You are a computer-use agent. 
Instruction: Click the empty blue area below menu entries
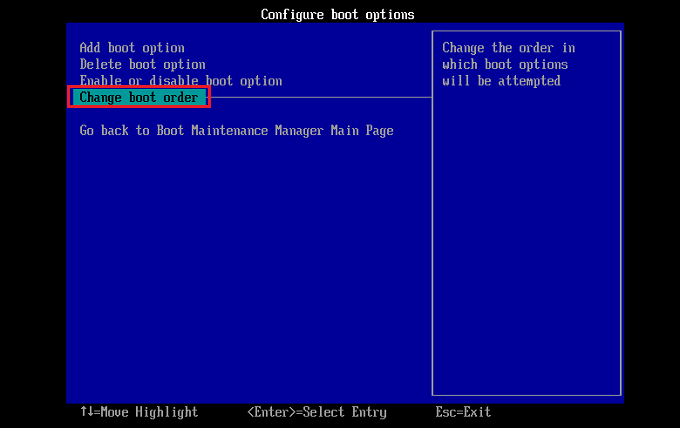(249, 269)
